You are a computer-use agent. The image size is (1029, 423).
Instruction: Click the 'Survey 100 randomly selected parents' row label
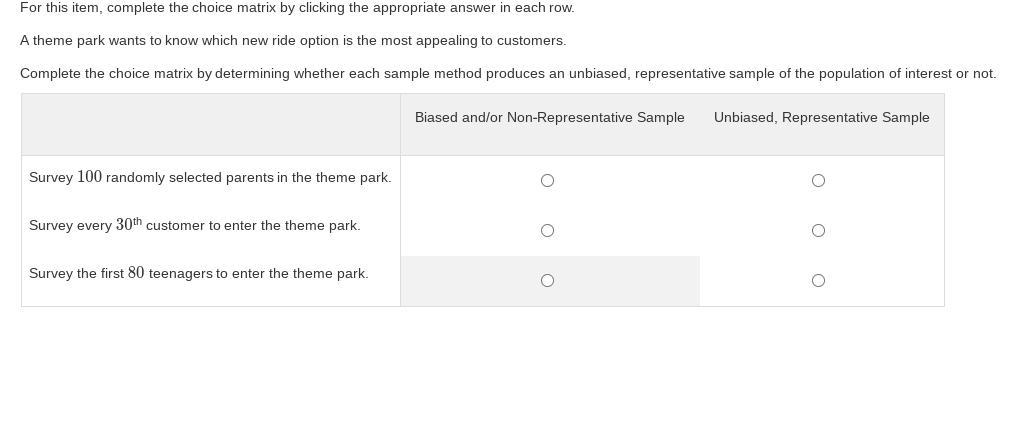(x=210, y=178)
